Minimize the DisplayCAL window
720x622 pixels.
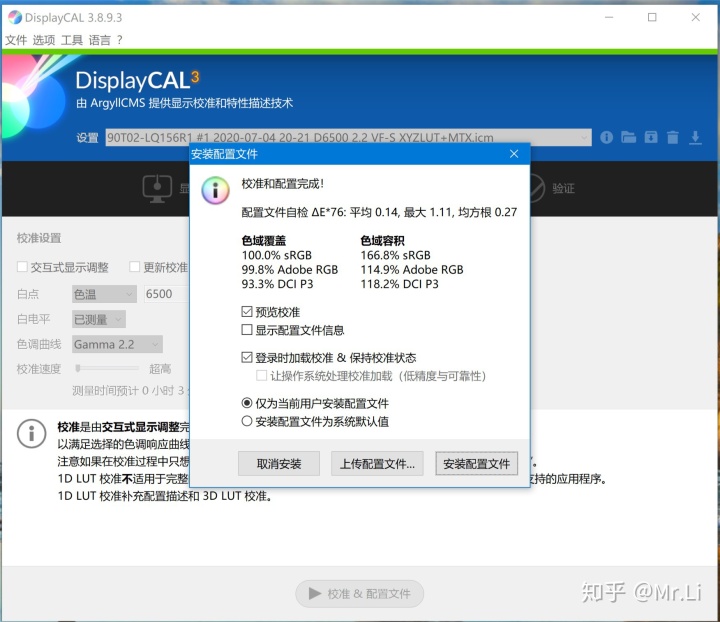[609, 17]
